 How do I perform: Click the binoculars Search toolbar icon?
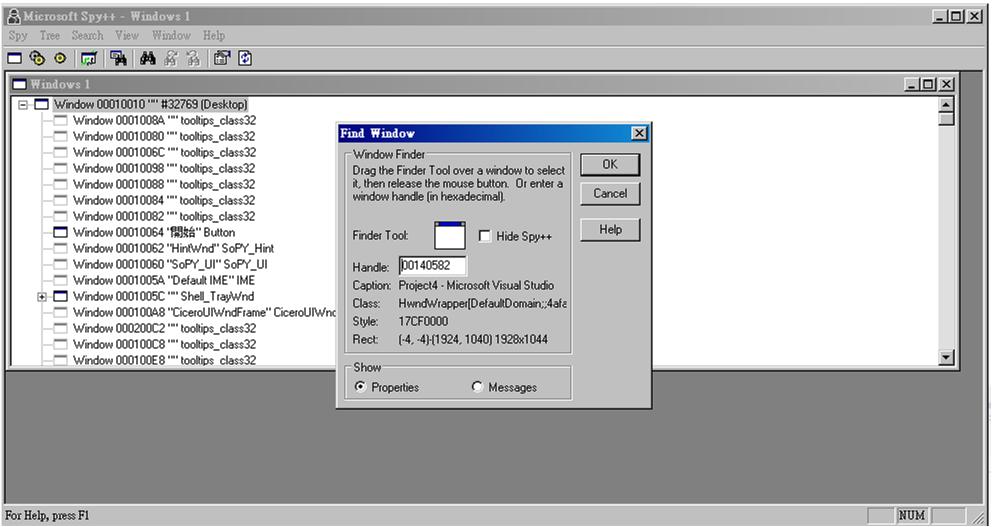coord(148,59)
